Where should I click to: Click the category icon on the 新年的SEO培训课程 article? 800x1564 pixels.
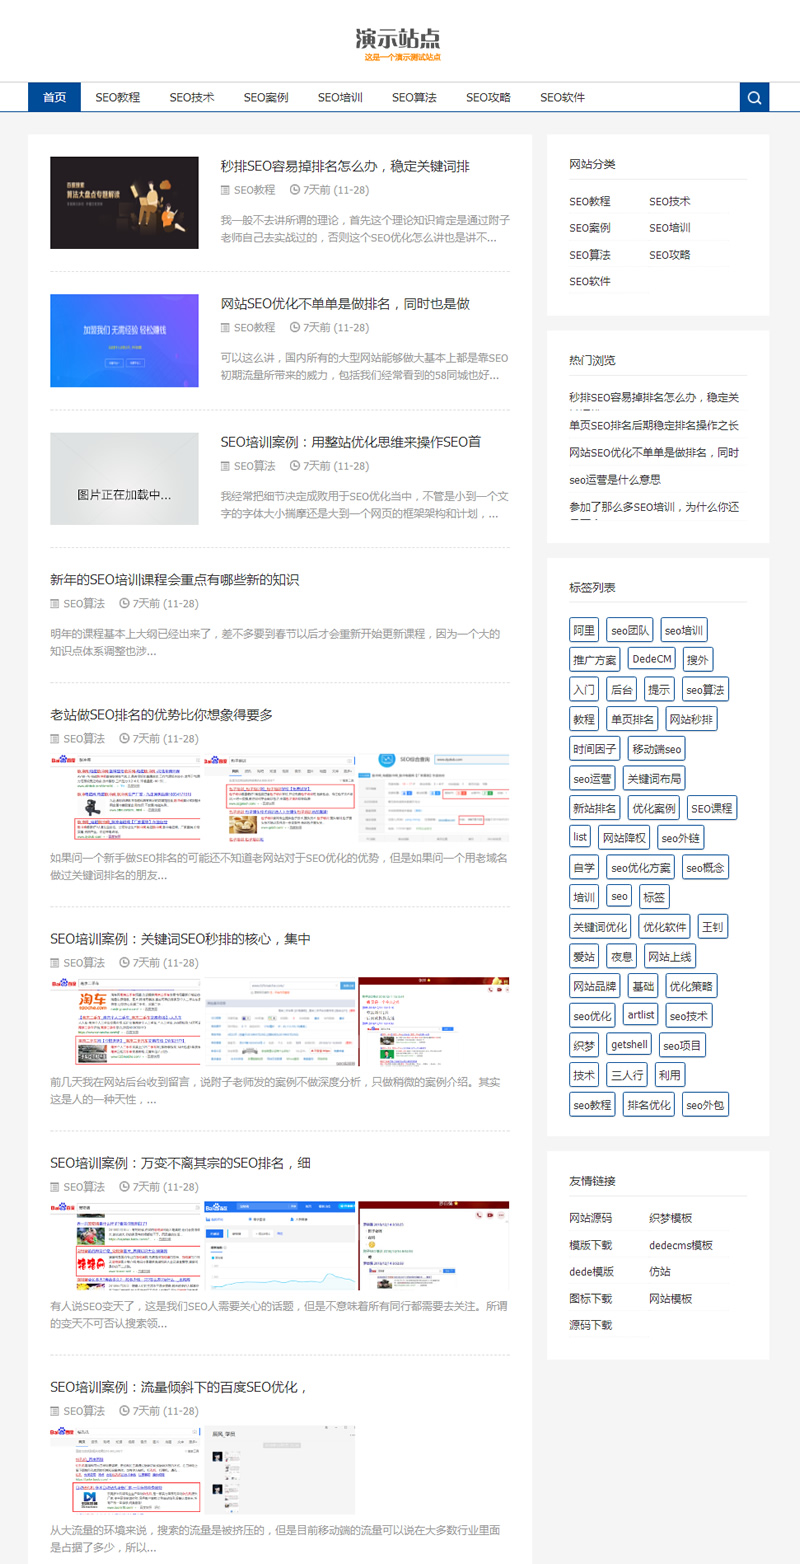click(54, 603)
